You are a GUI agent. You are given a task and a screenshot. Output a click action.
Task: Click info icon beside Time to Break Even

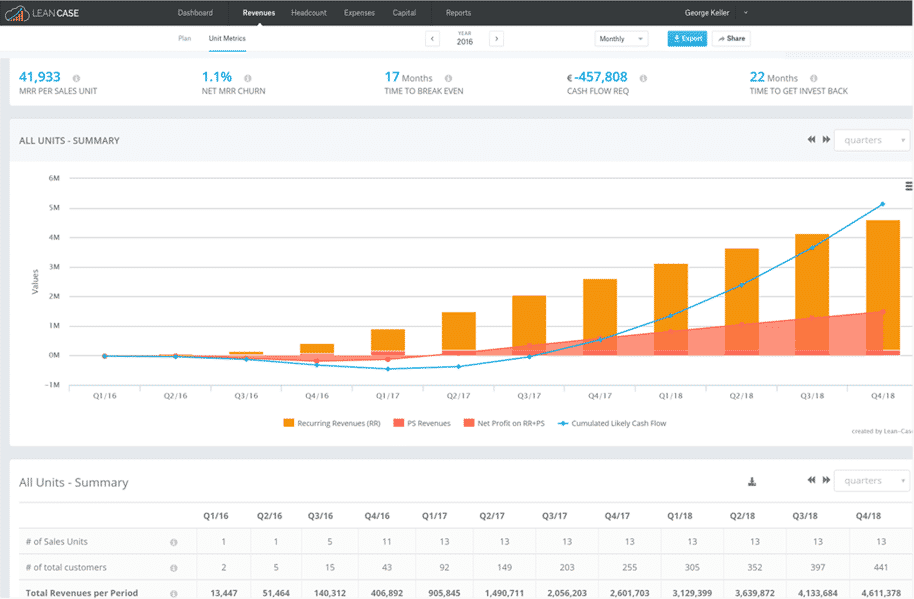(x=448, y=78)
